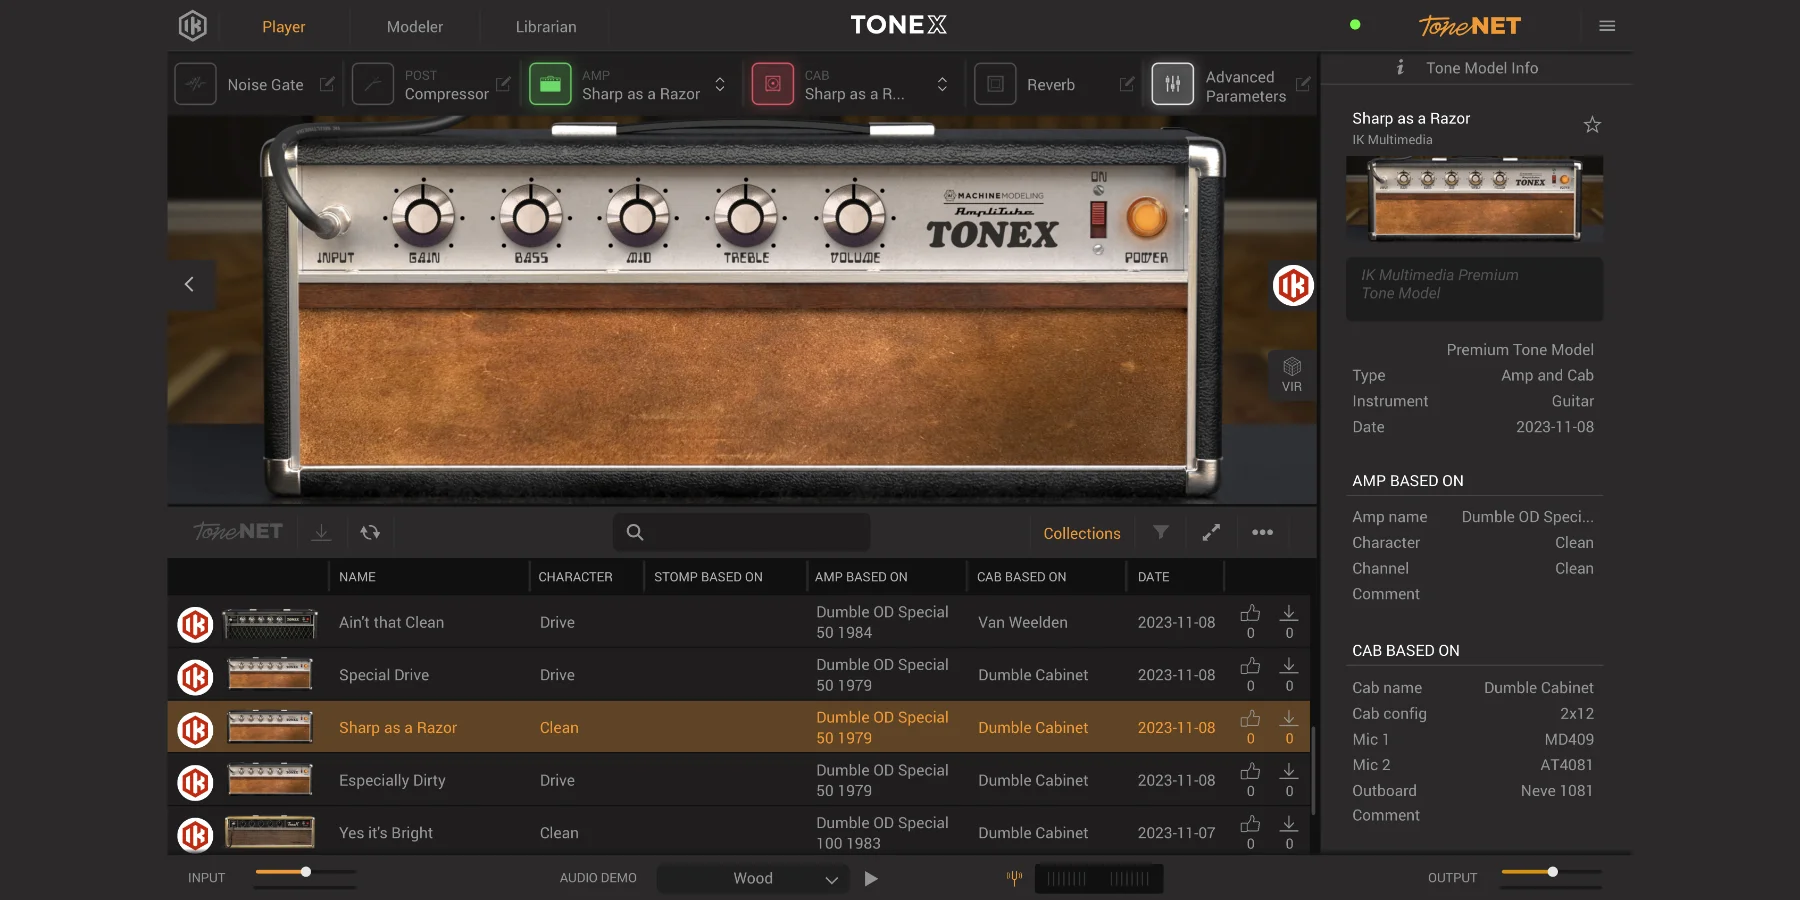The width and height of the screenshot is (1800, 900).
Task: Click the ToneNET filter icon
Action: pos(1160,533)
